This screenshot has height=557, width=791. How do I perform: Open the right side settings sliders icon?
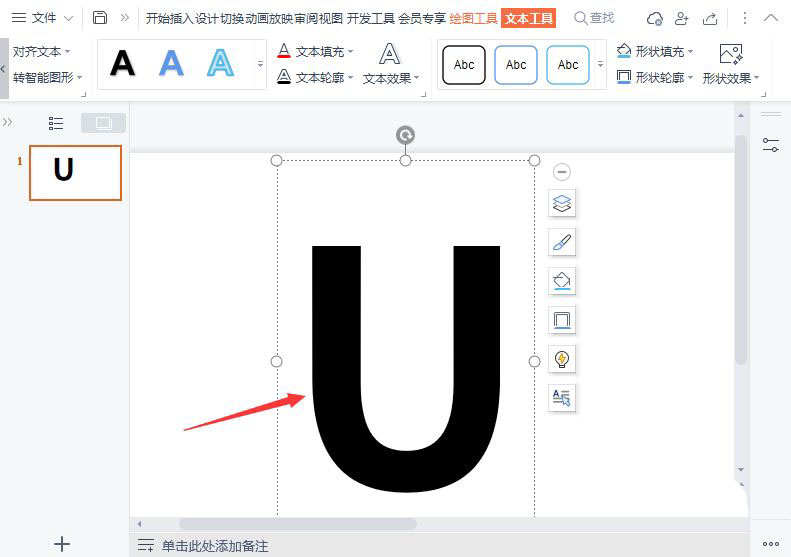point(771,145)
